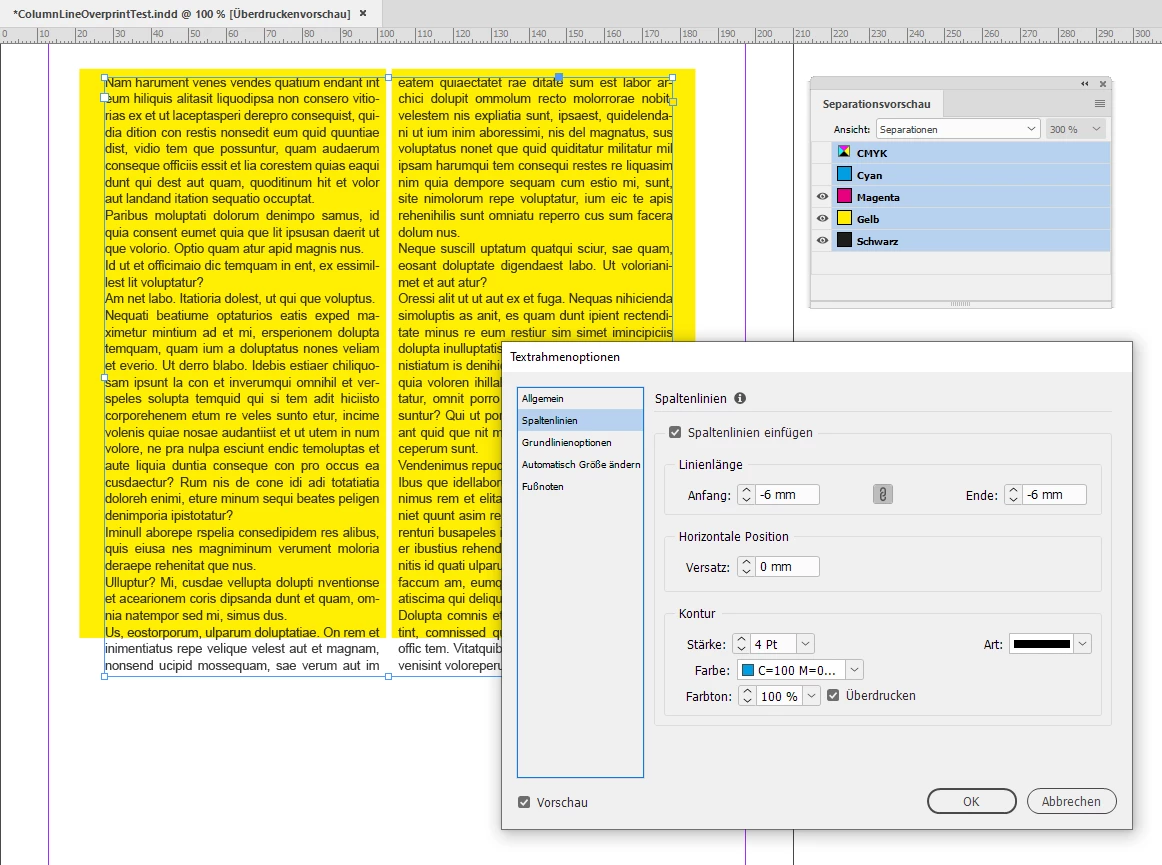Click the Versatz 0 mm input field
Image resolution: width=1162 pixels, height=865 pixels.
787,567
